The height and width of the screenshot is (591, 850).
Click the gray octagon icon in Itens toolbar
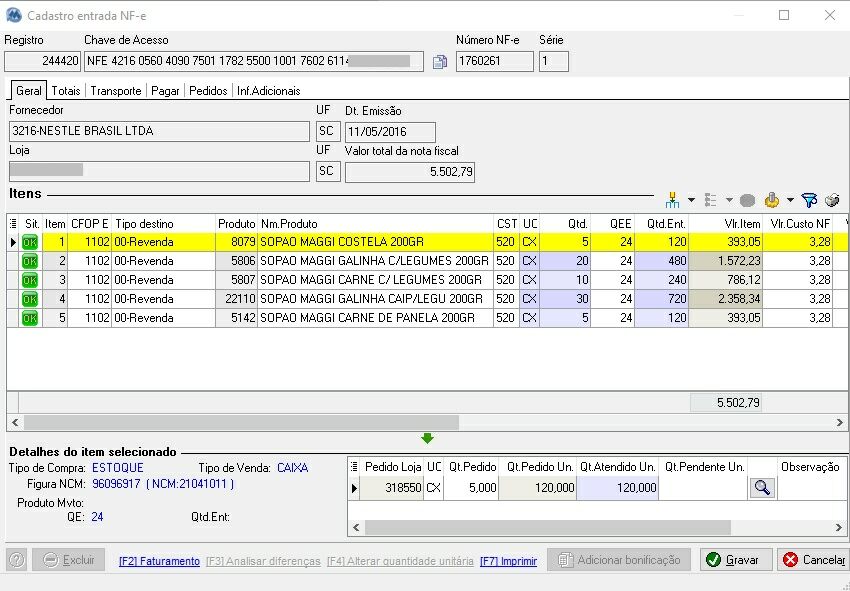(x=748, y=201)
